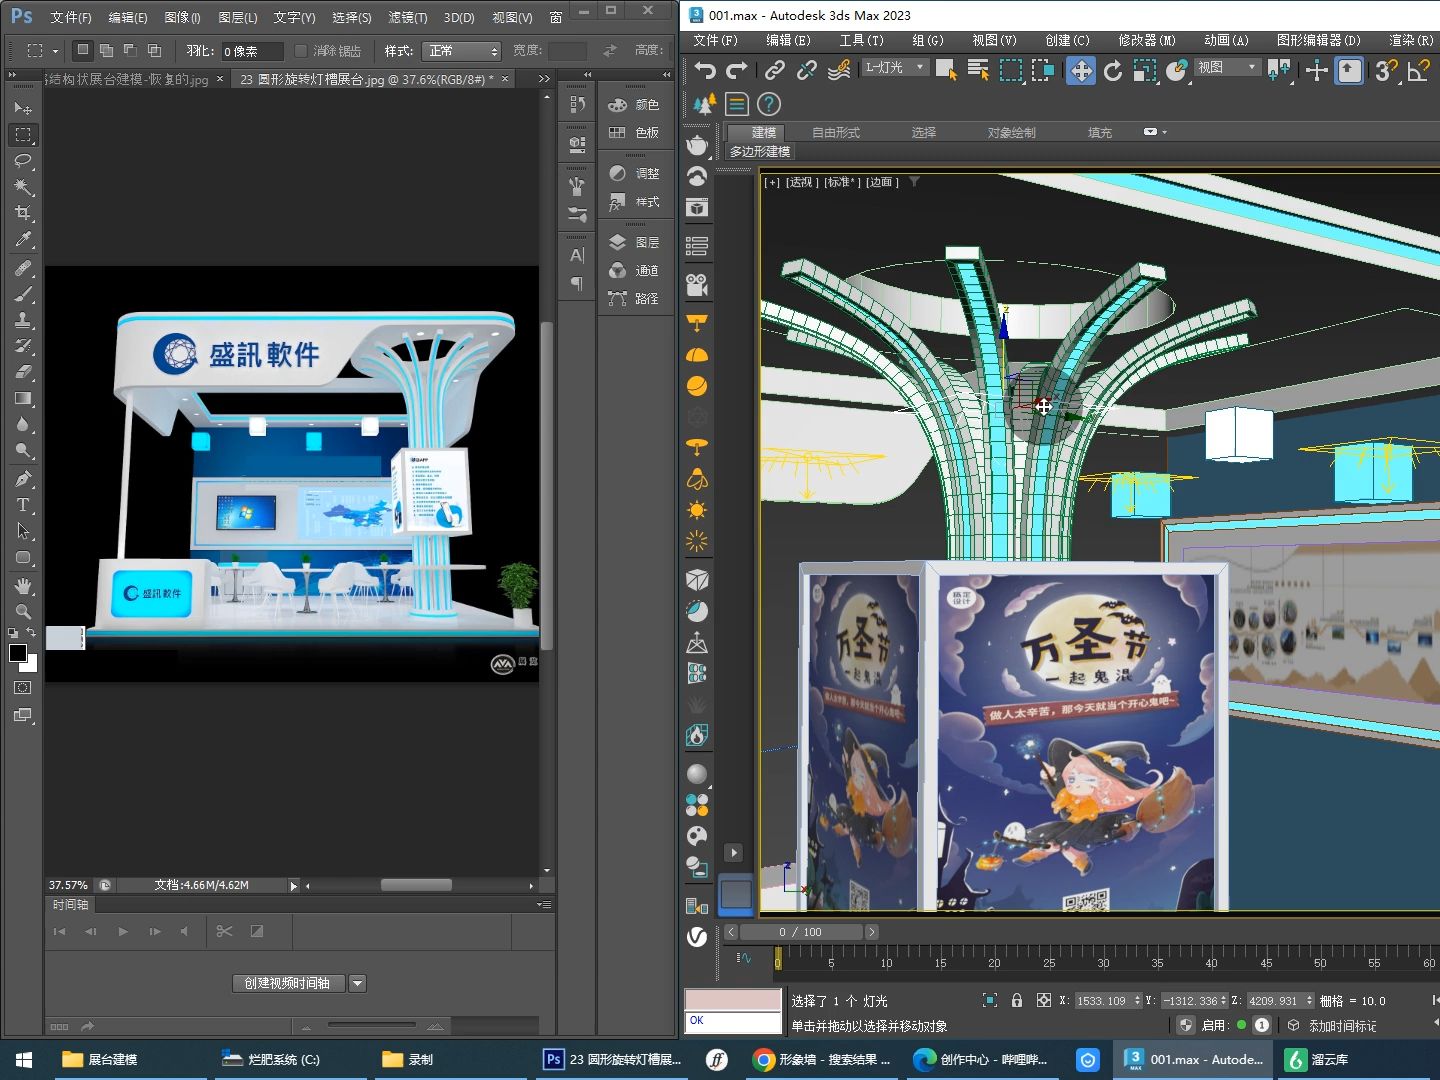Open the 图层(L) menu in Photoshop
Viewport: 1440px width, 1080px height.
[238, 17]
